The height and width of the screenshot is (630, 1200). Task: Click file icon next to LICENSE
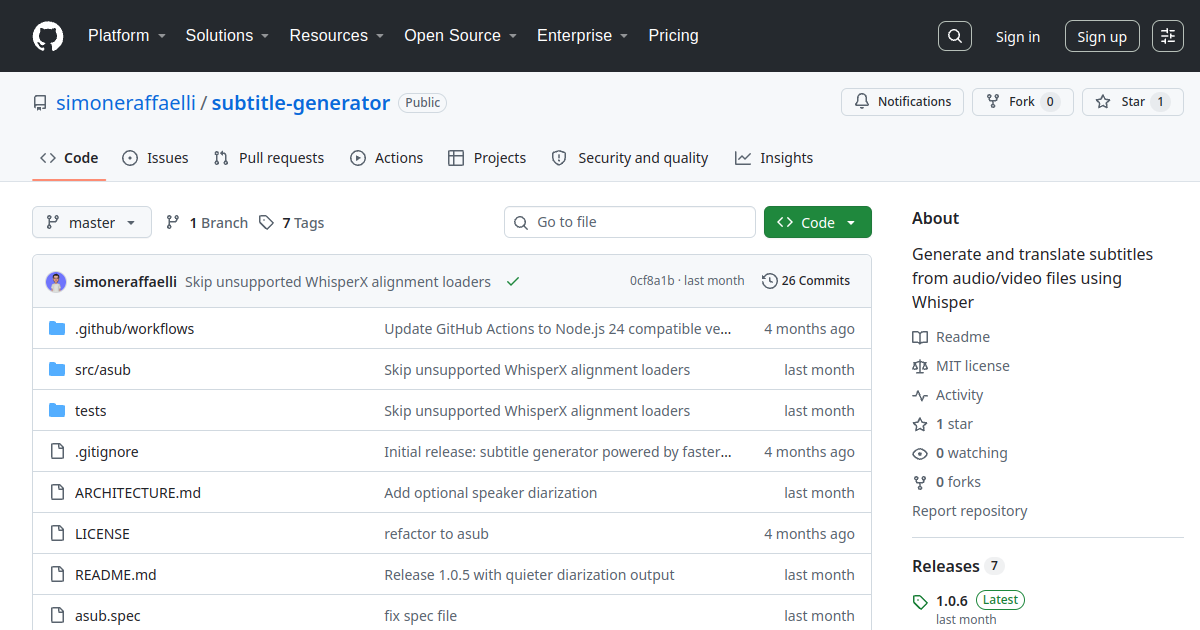point(57,534)
